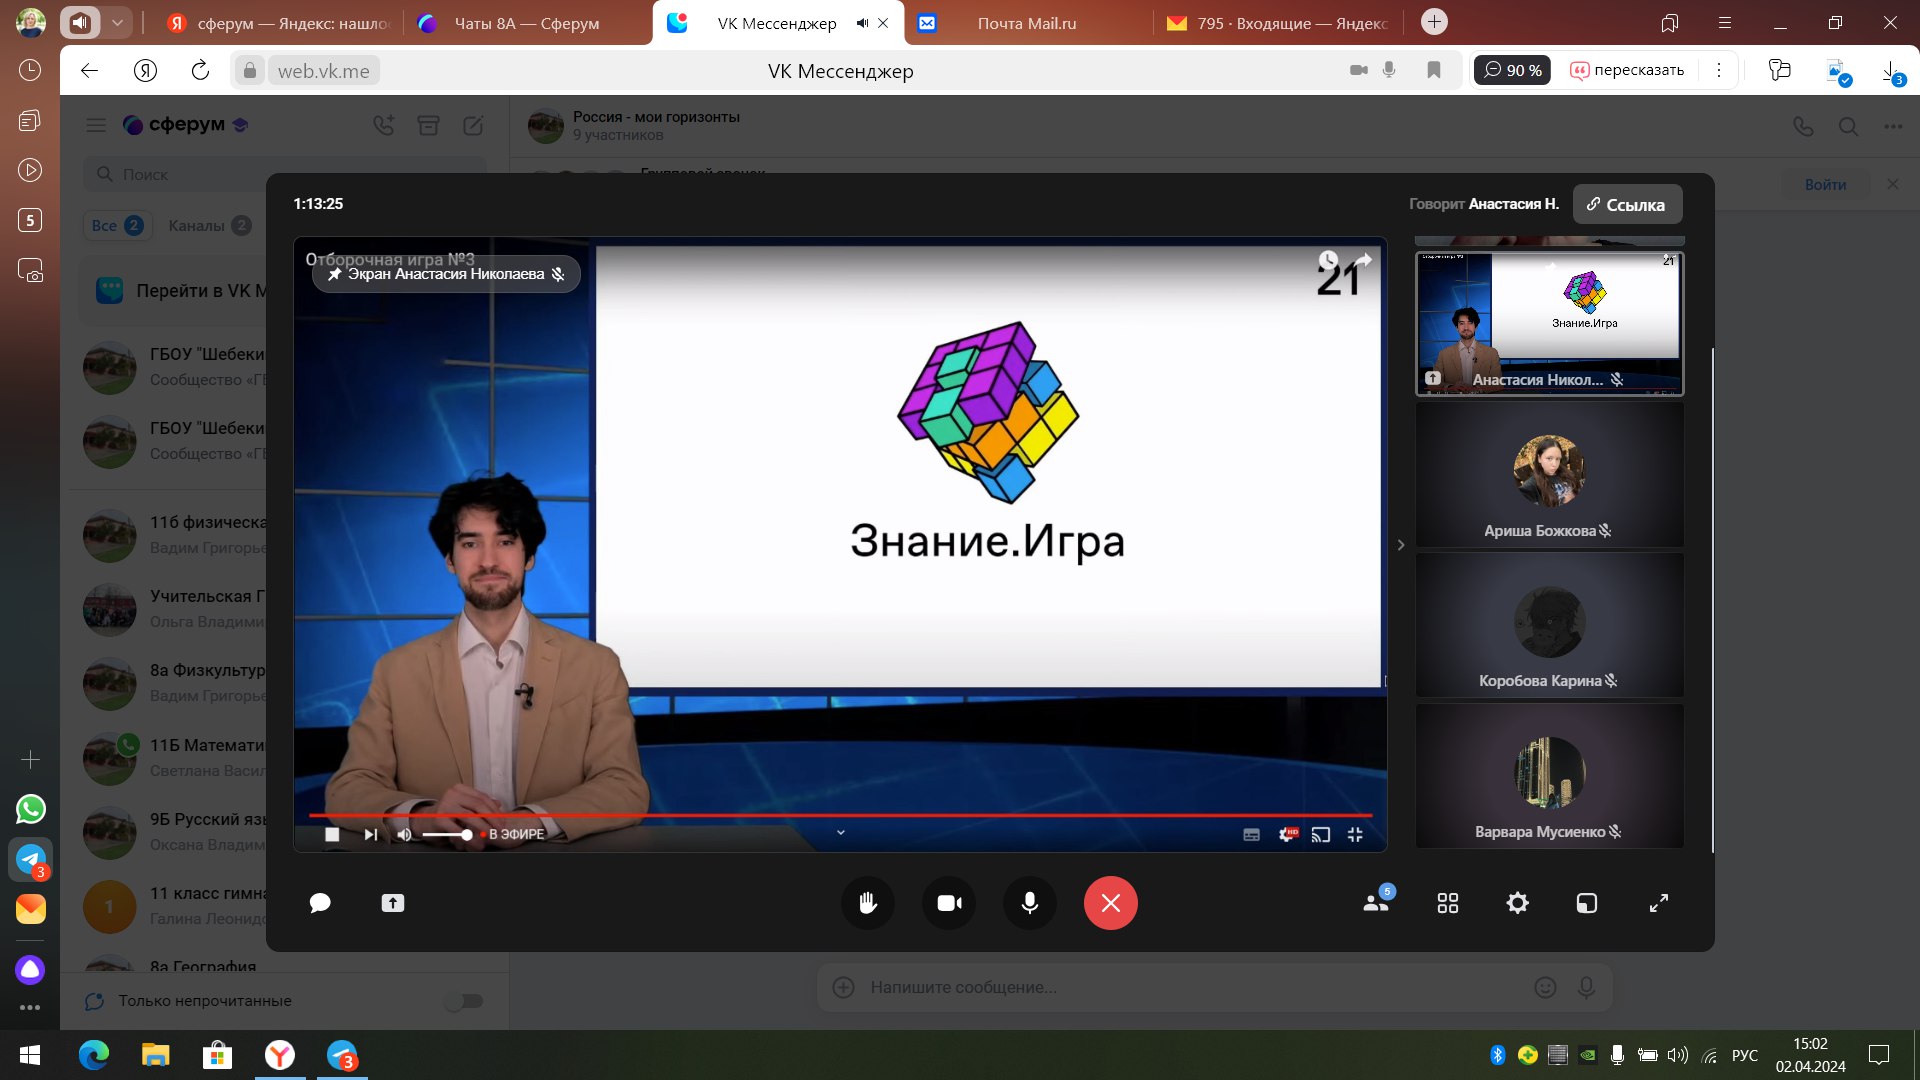Screen dimensions: 1920x1080
Task: Select Коробова Карина participant tile
Action: click(x=1549, y=625)
